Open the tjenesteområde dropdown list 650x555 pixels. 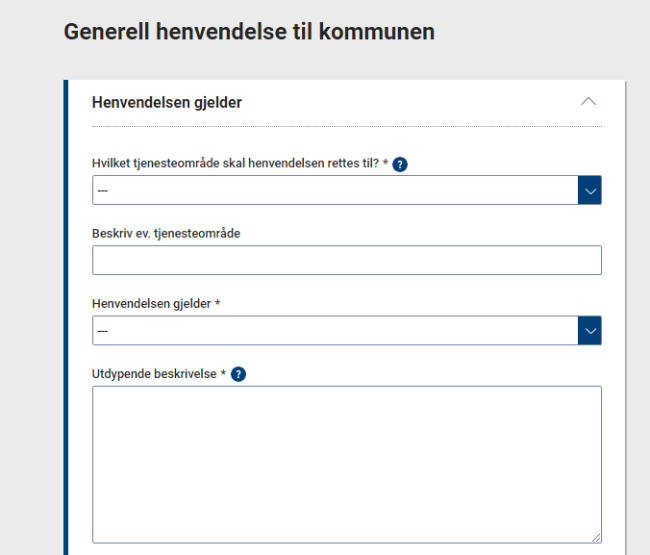click(347, 190)
